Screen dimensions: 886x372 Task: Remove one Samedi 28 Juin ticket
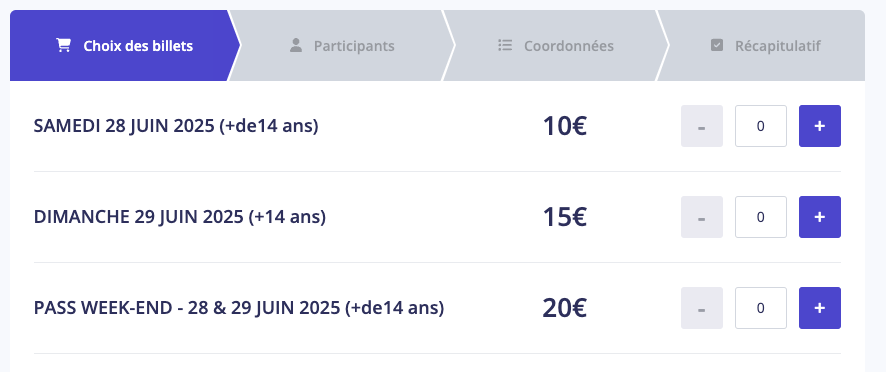click(x=702, y=126)
